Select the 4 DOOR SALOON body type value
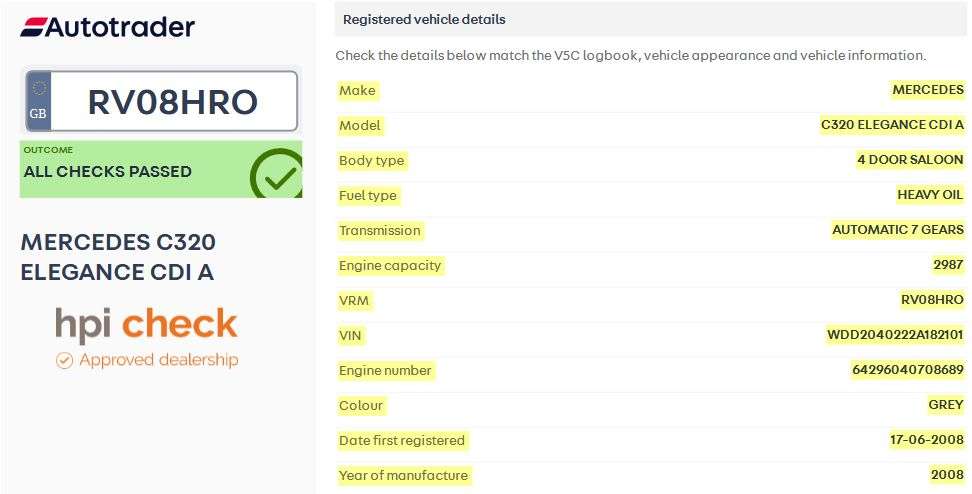The height and width of the screenshot is (494, 972). pyautogui.click(x=910, y=160)
